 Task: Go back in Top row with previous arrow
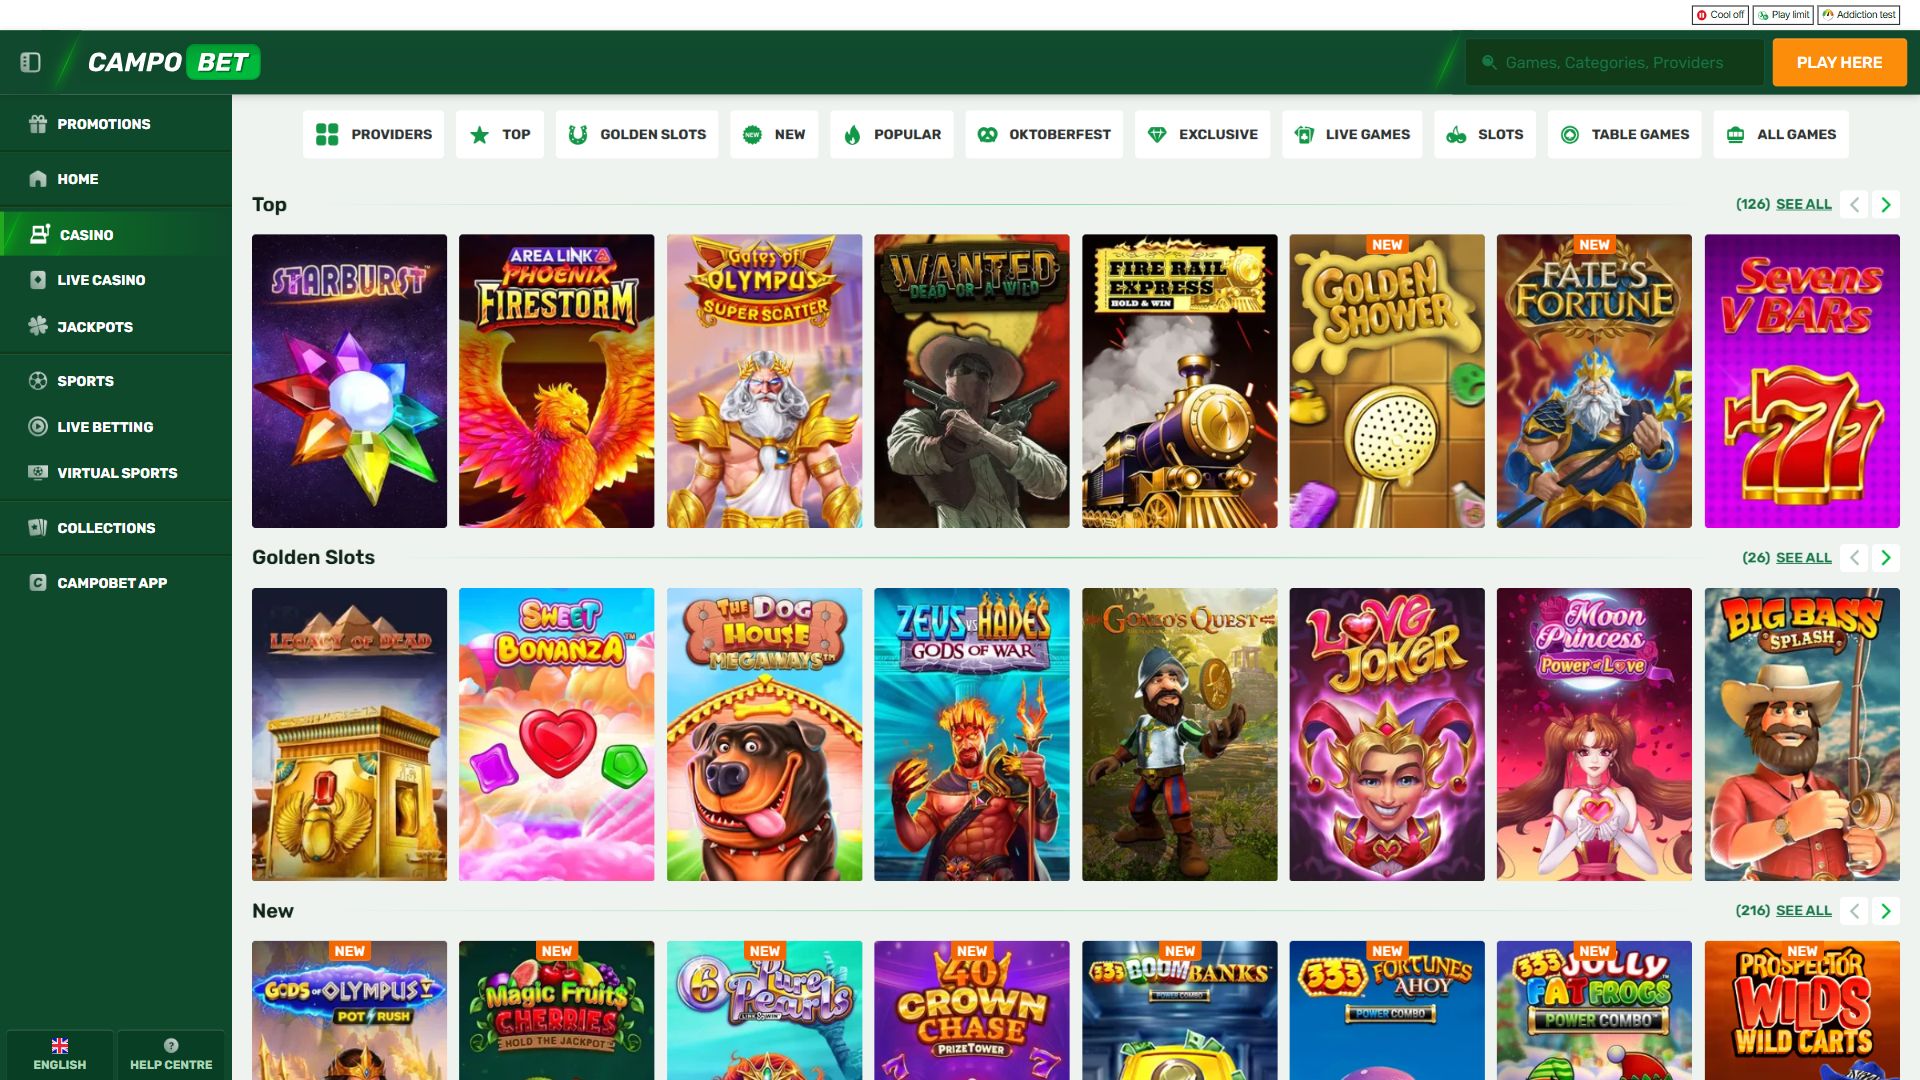point(1854,205)
